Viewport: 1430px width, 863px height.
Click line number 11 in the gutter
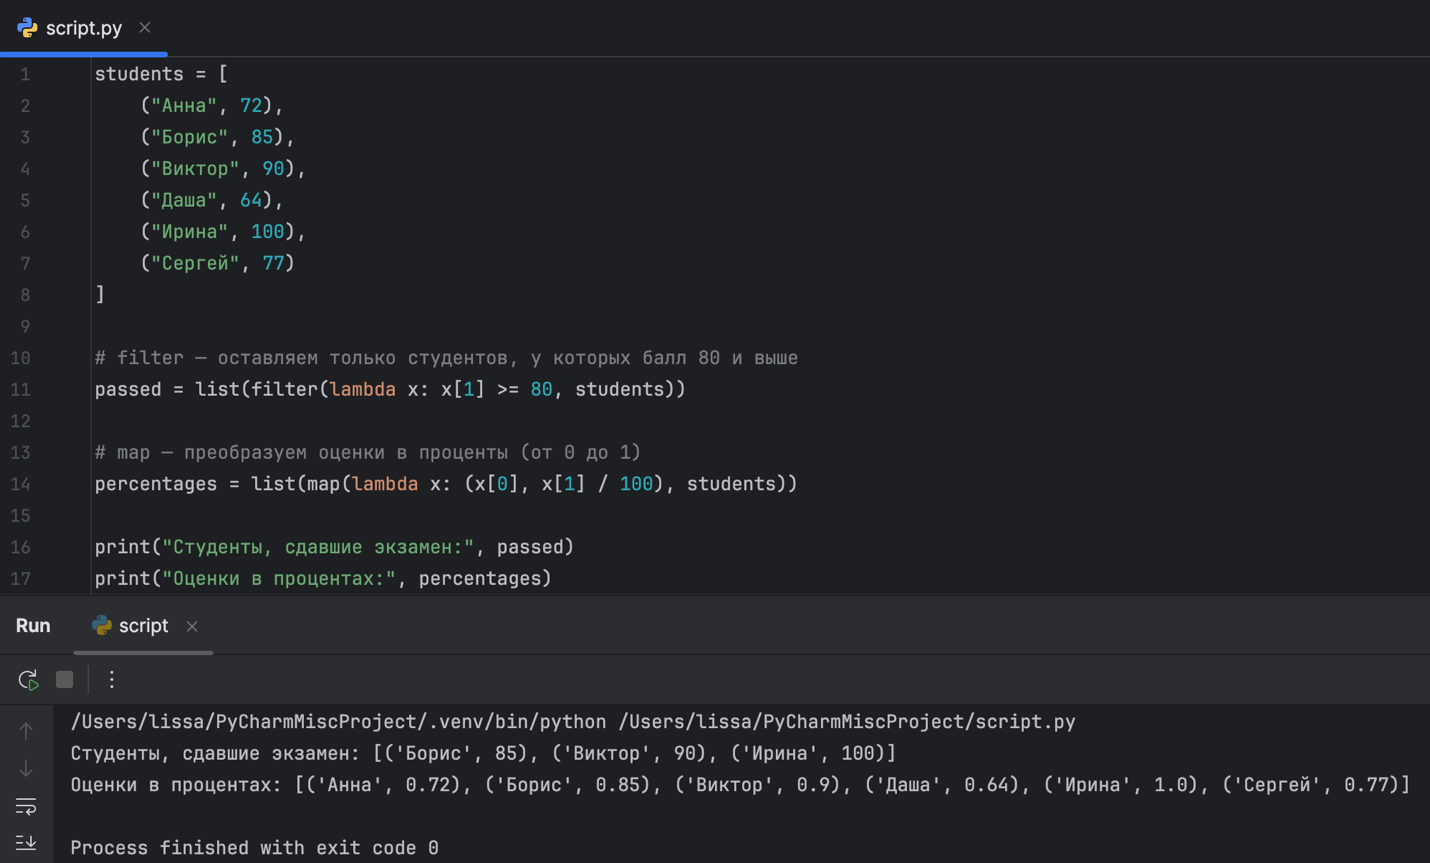point(21,390)
